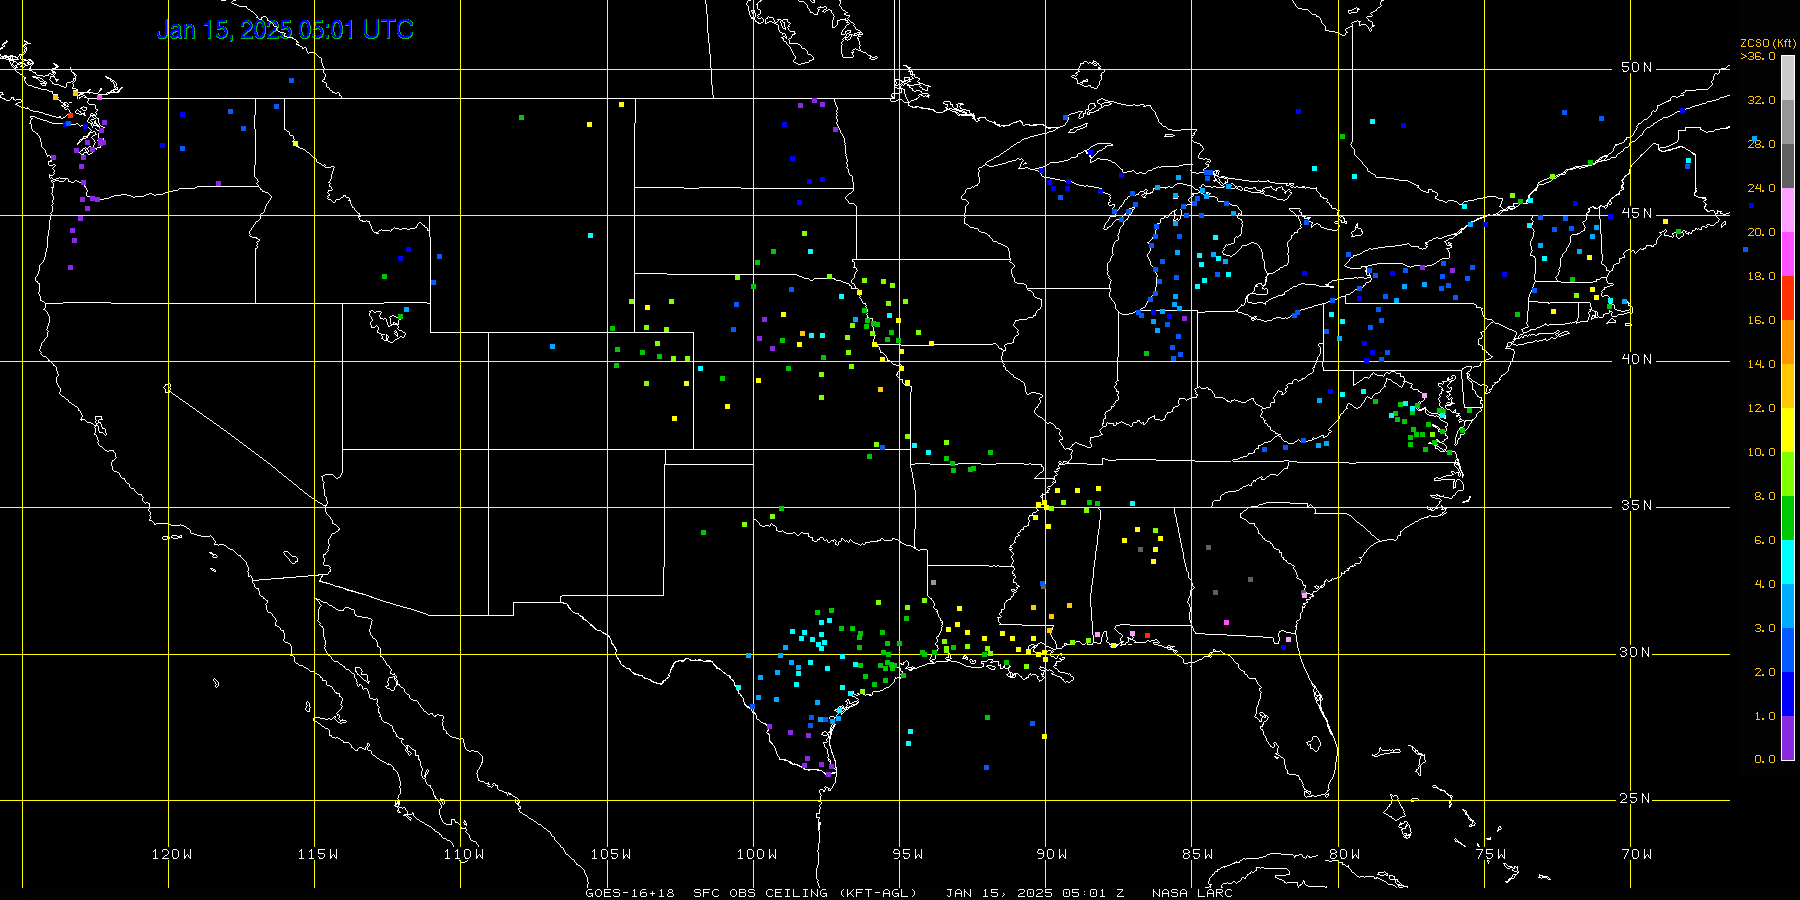The width and height of the screenshot is (1800, 900).
Task: Click the 85W longitude label
Action: (1198, 854)
